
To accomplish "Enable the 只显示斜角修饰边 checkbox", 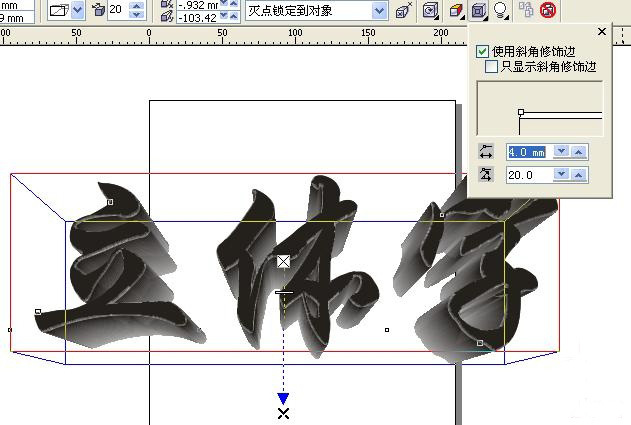I will [491, 67].
